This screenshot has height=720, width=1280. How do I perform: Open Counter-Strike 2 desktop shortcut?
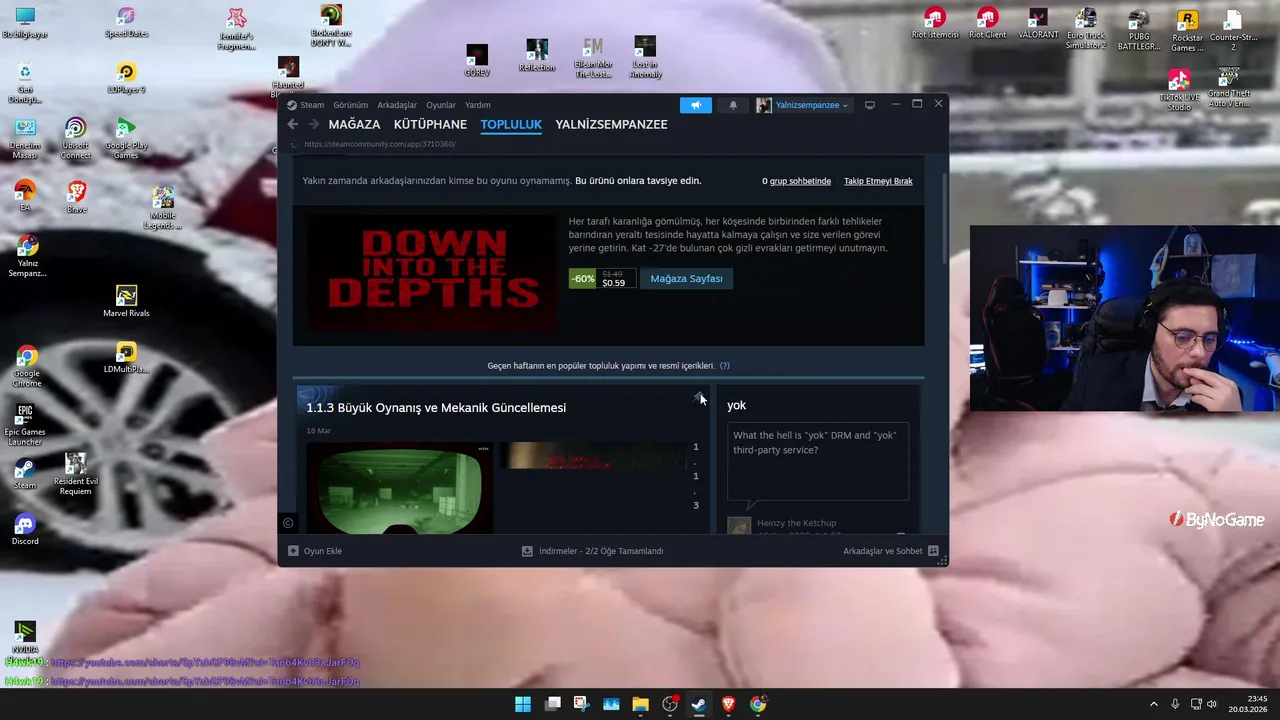[1232, 29]
